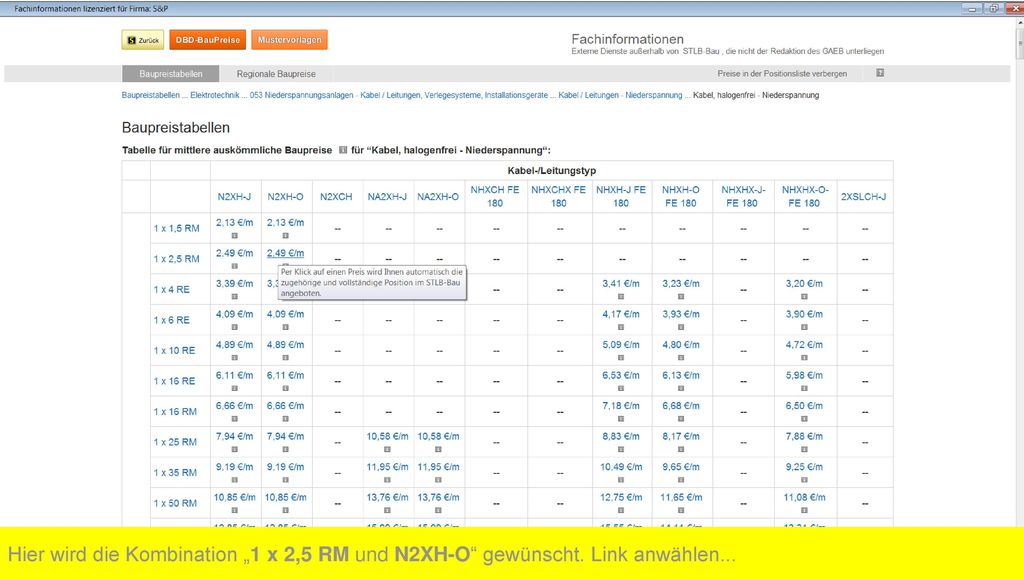This screenshot has width=1024, height=580.
Task: Select NA2XH-J column header
Action: (x=387, y=197)
